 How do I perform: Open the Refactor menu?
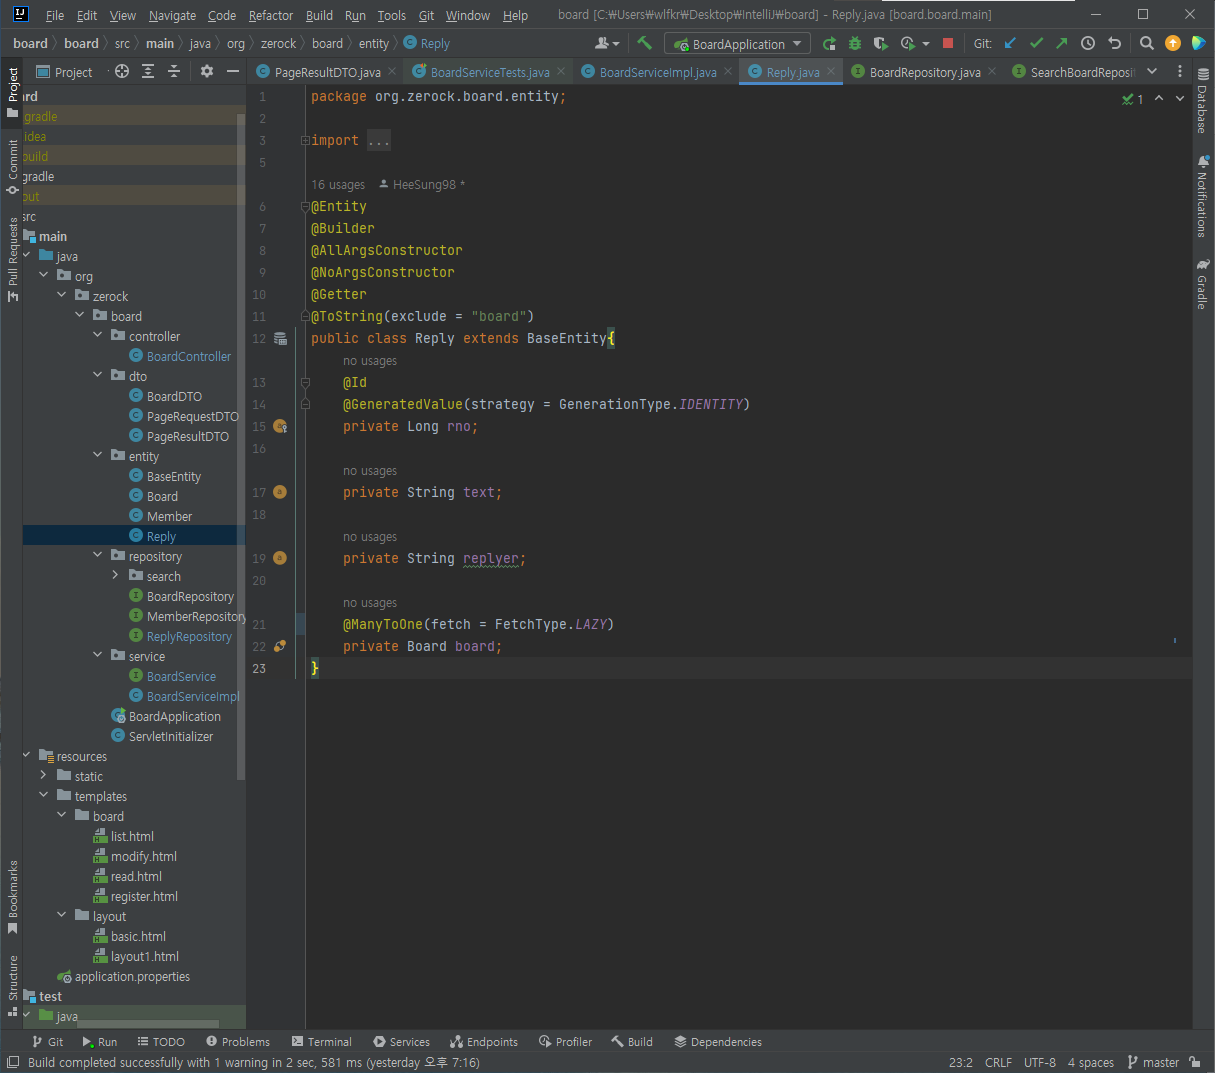[271, 15]
